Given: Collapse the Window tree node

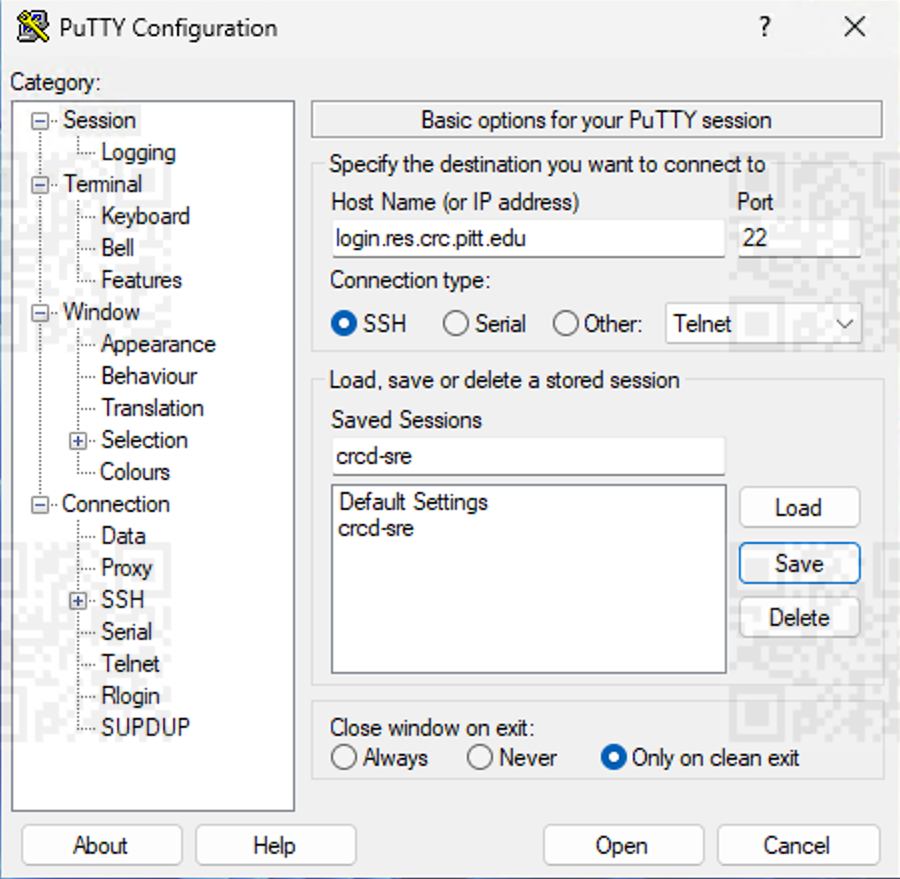Looking at the screenshot, I should pyautogui.click(x=40, y=313).
